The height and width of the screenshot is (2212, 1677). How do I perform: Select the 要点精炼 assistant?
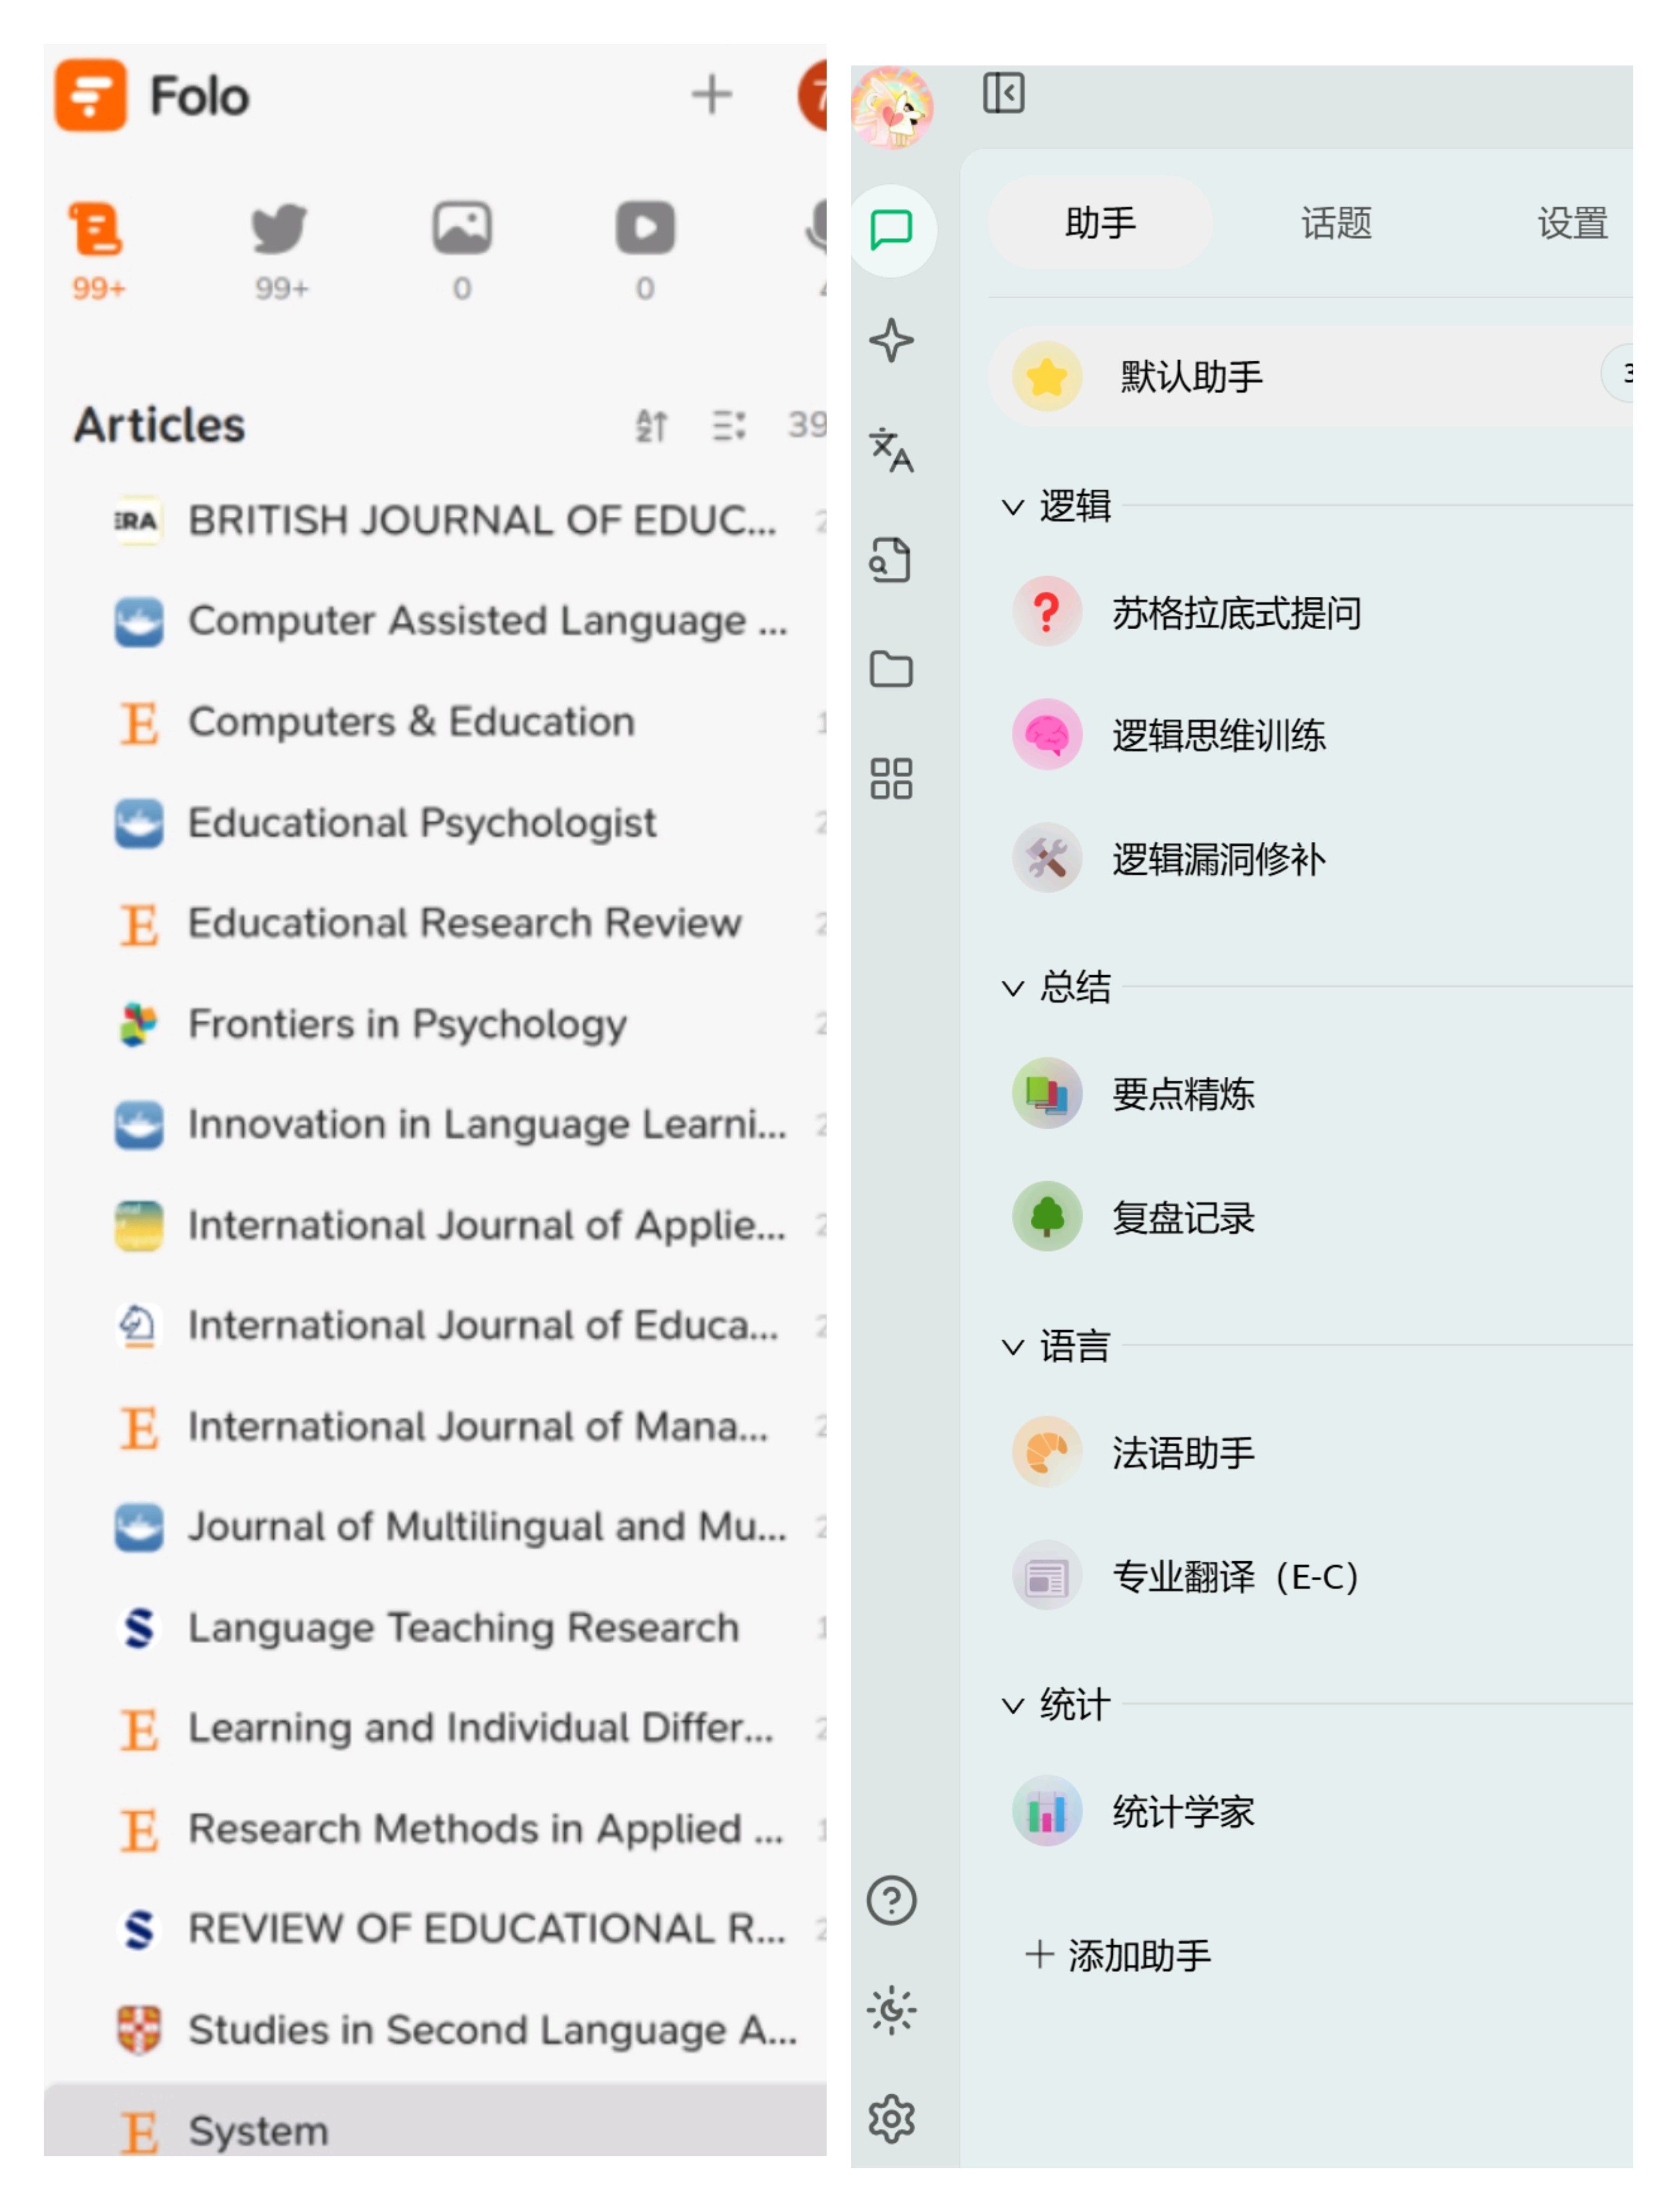pos(1310,1094)
